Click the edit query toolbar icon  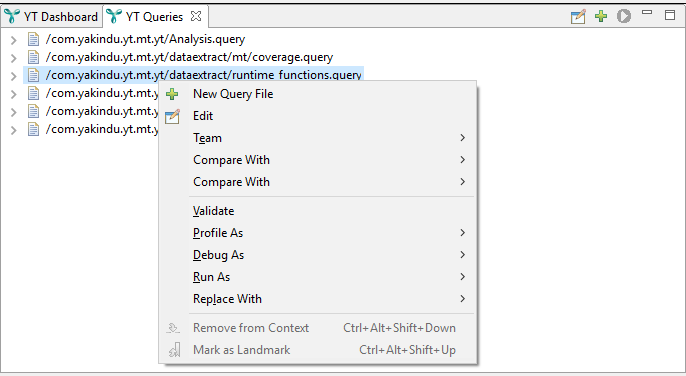tap(578, 17)
